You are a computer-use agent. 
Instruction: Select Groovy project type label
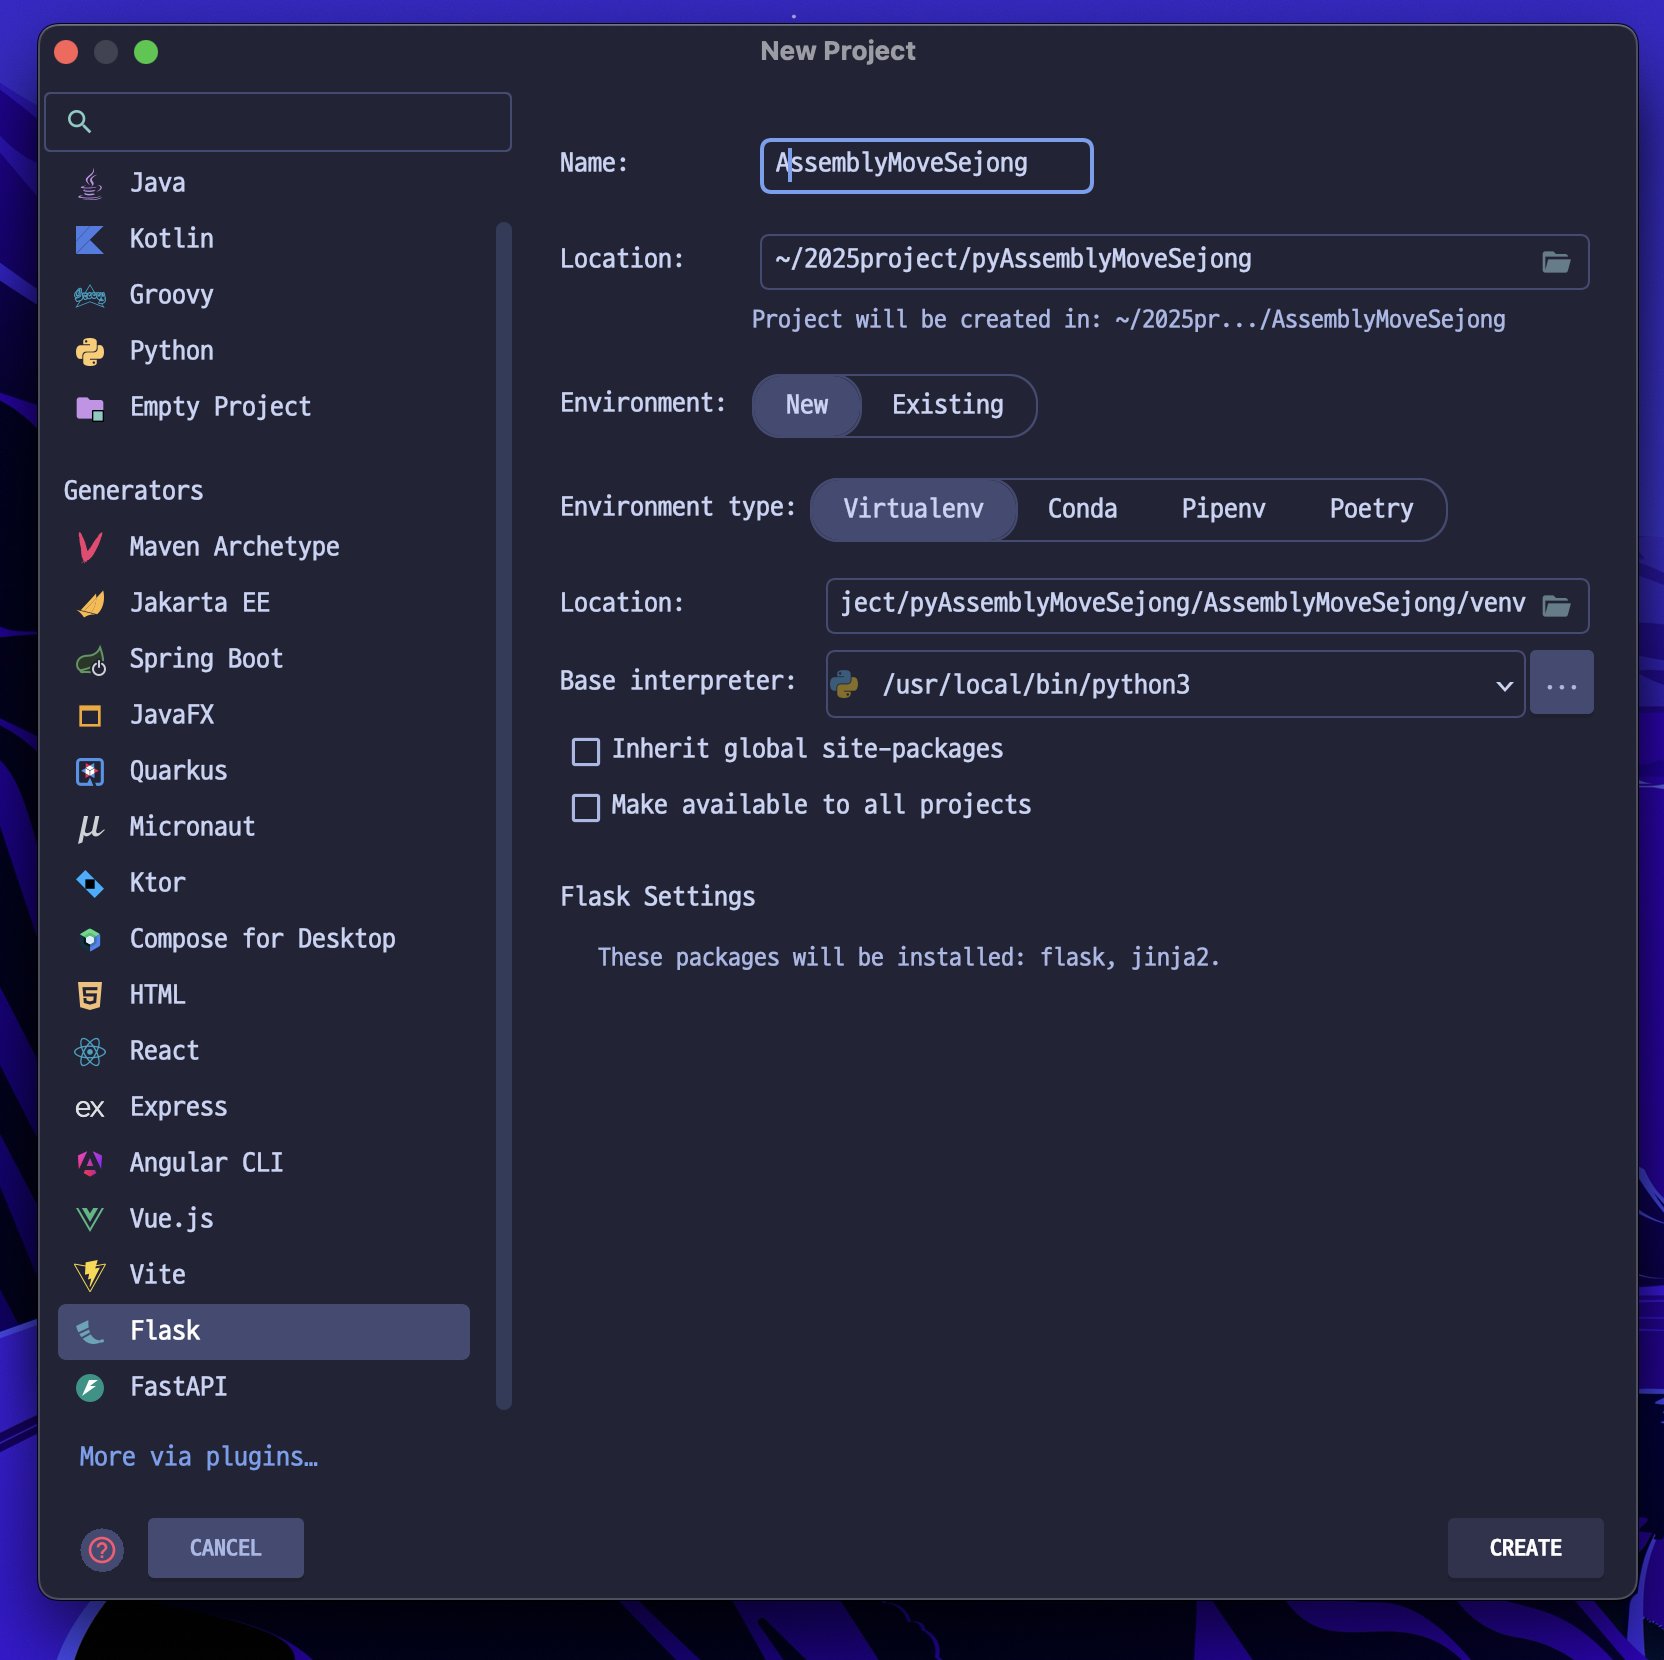tap(172, 295)
